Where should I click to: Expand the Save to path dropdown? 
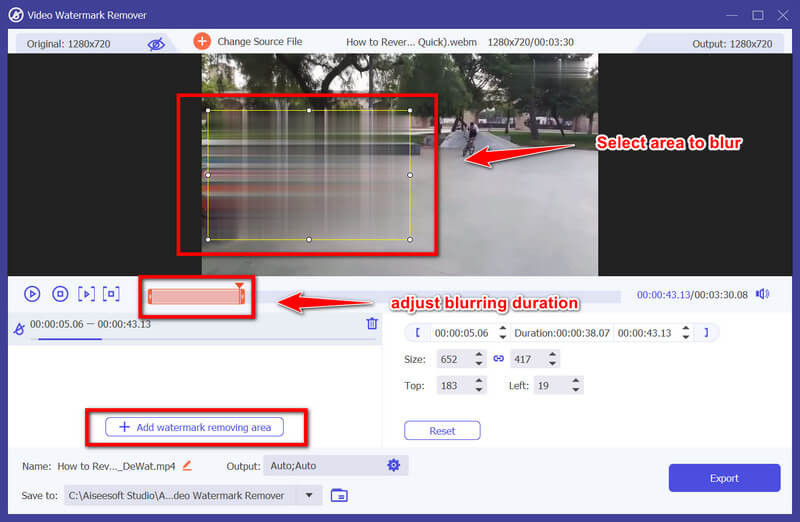pyautogui.click(x=309, y=495)
